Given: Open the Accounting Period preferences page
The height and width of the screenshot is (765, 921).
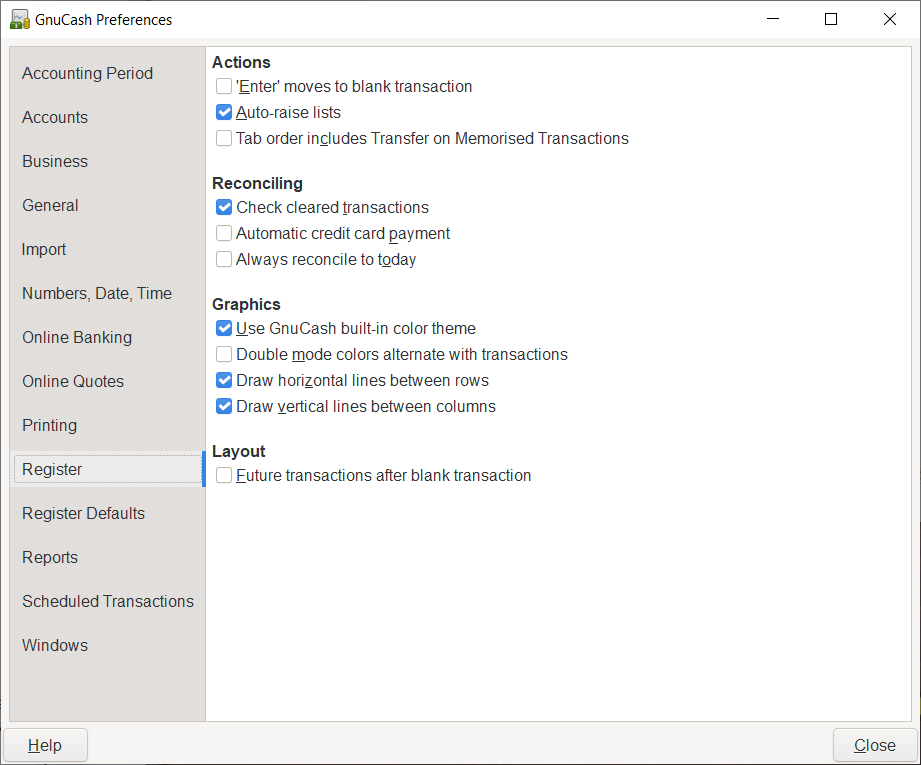Looking at the screenshot, I should (x=88, y=73).
